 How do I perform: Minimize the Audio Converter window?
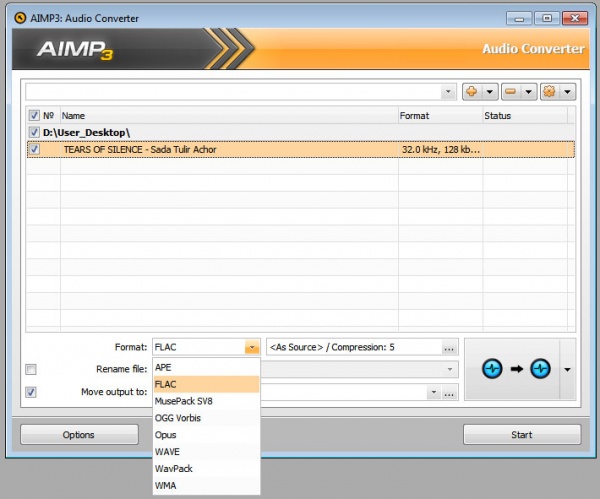(519, 18)
